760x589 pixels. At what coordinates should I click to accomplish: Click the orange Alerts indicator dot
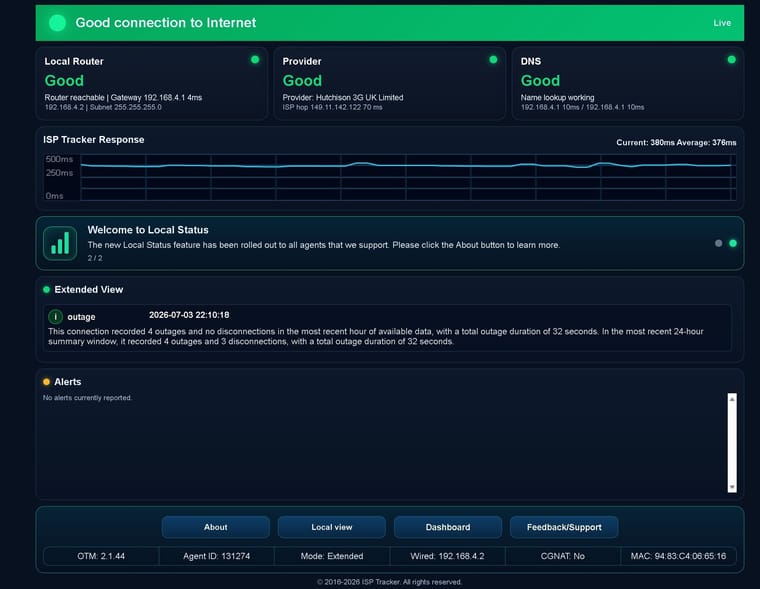coord(47,382)
